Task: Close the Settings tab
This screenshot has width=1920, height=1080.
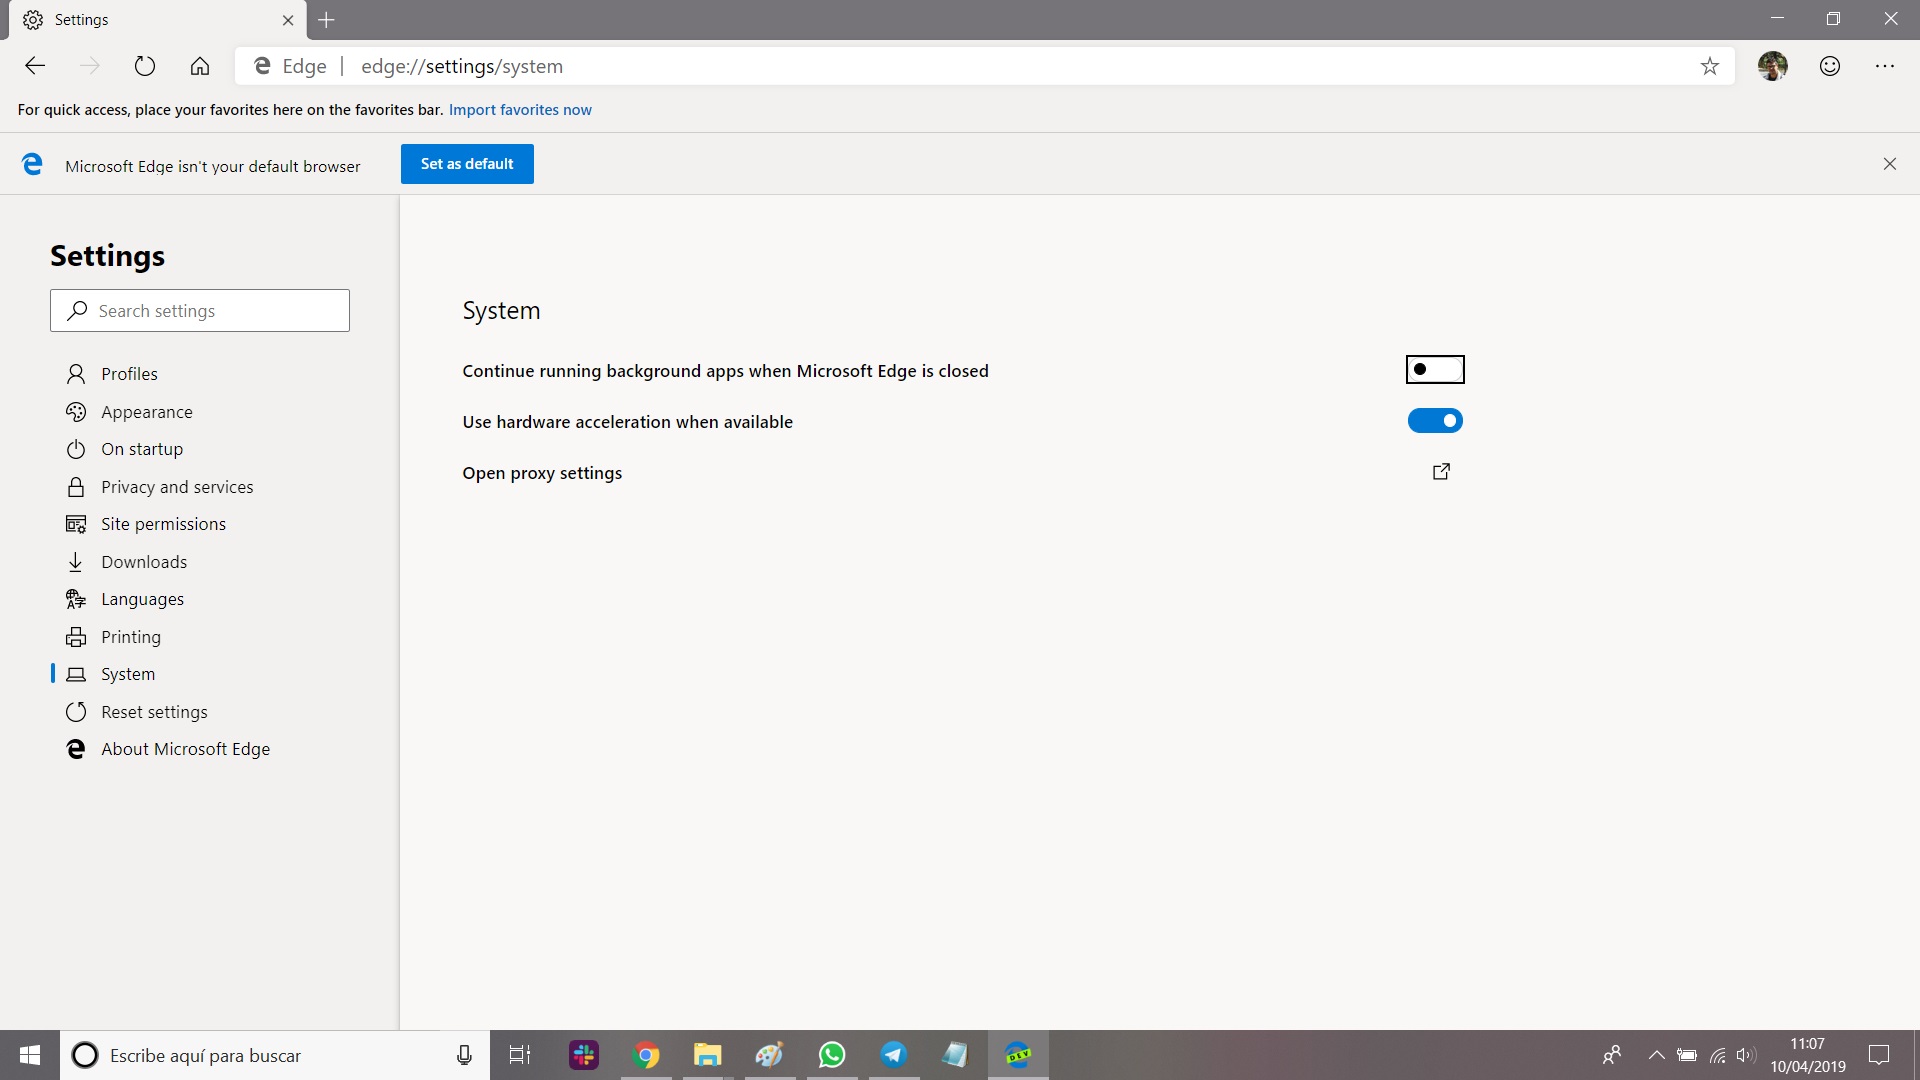Action: tap(288, 20)
